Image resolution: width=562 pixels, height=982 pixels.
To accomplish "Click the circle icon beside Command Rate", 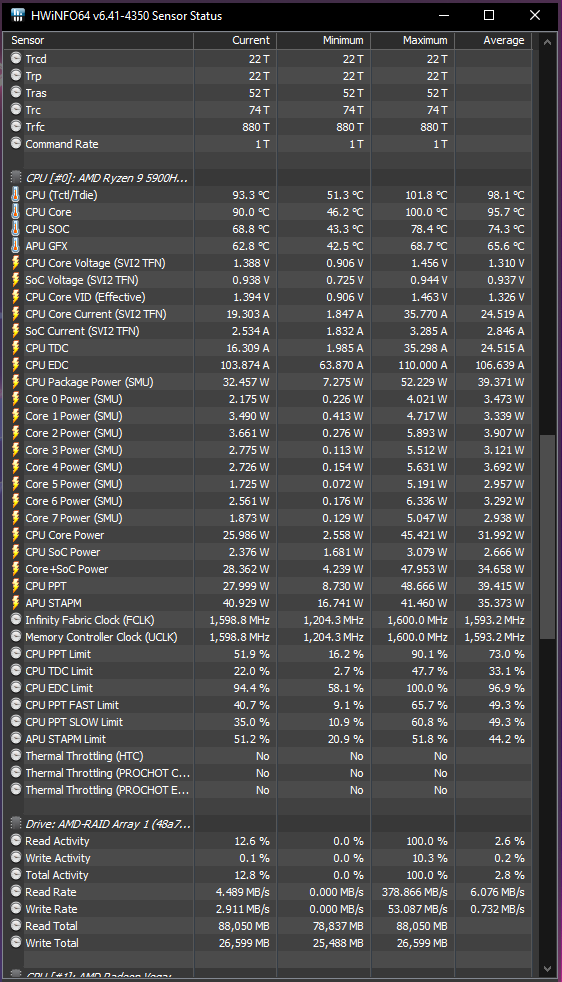I will pyautogui.click(x=16, y=143).
